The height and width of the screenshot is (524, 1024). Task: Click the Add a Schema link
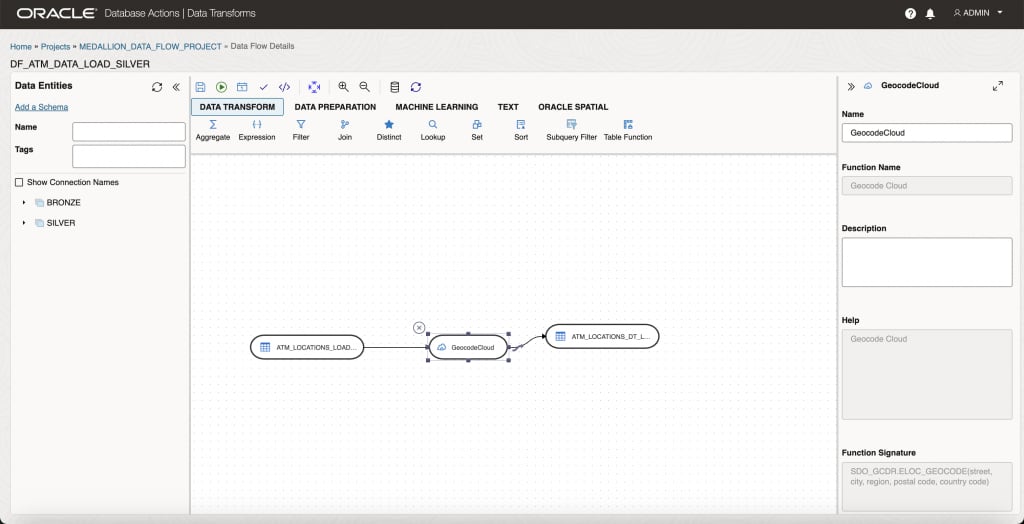[41, 107]
